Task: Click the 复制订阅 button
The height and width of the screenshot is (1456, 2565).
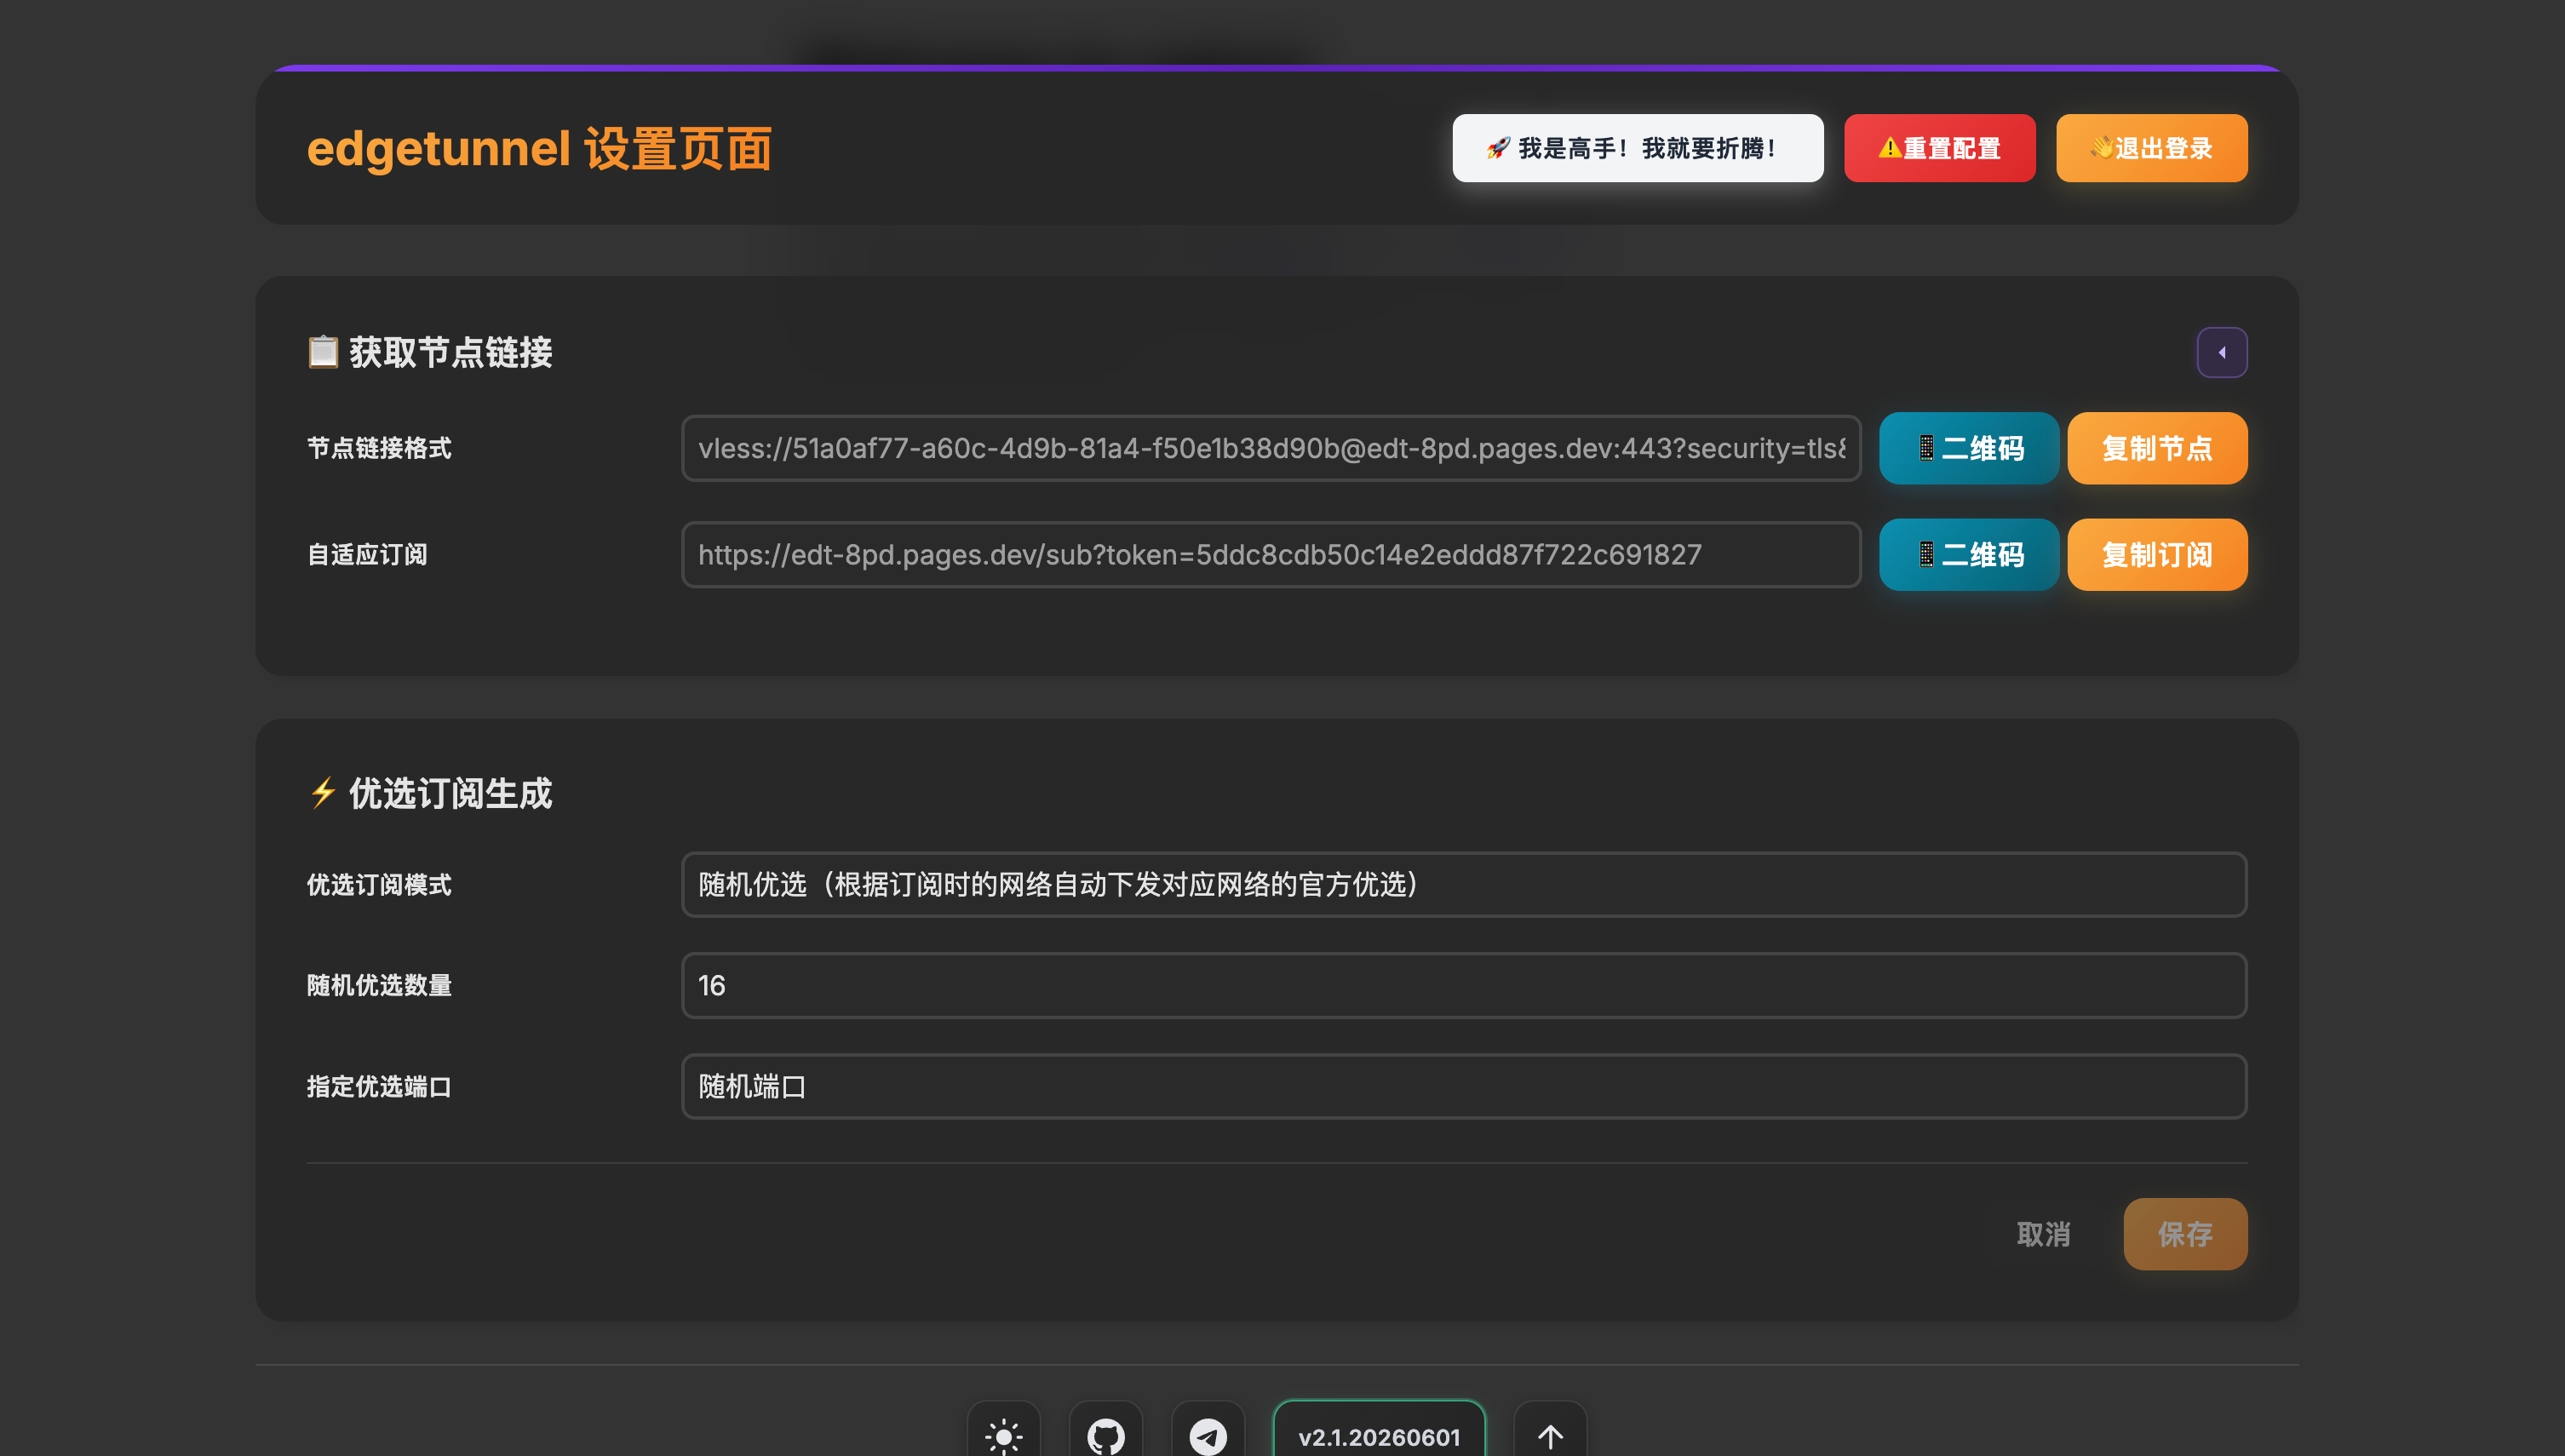Action: click(x=2157, y=554)
